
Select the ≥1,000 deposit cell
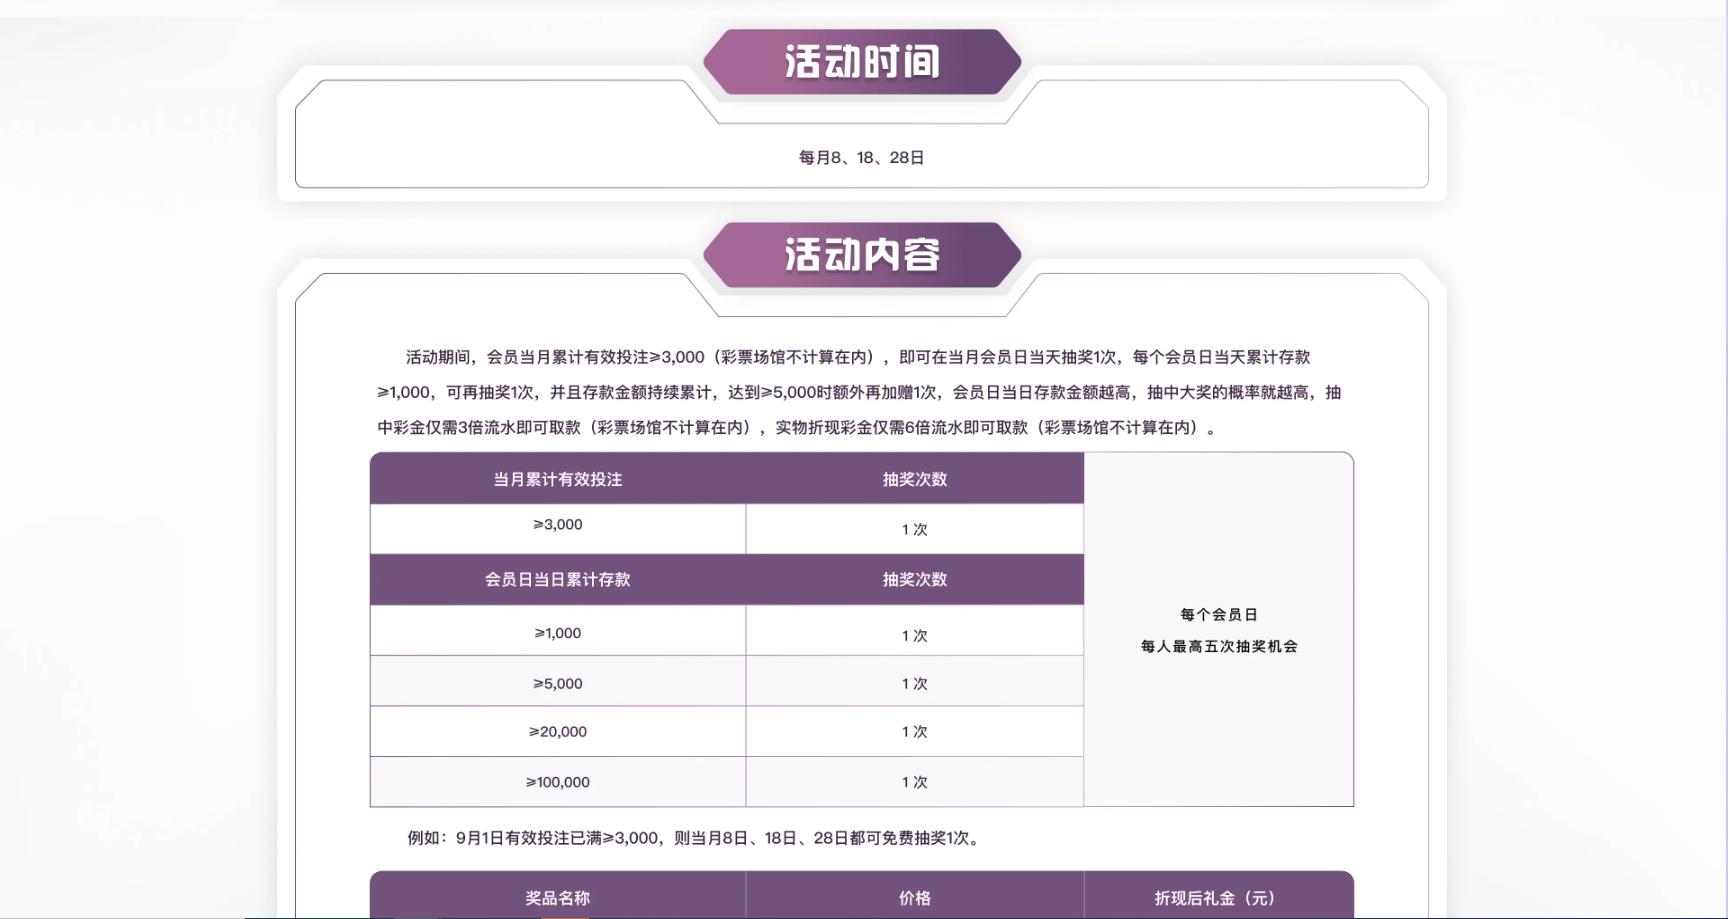tap(557, 633)
